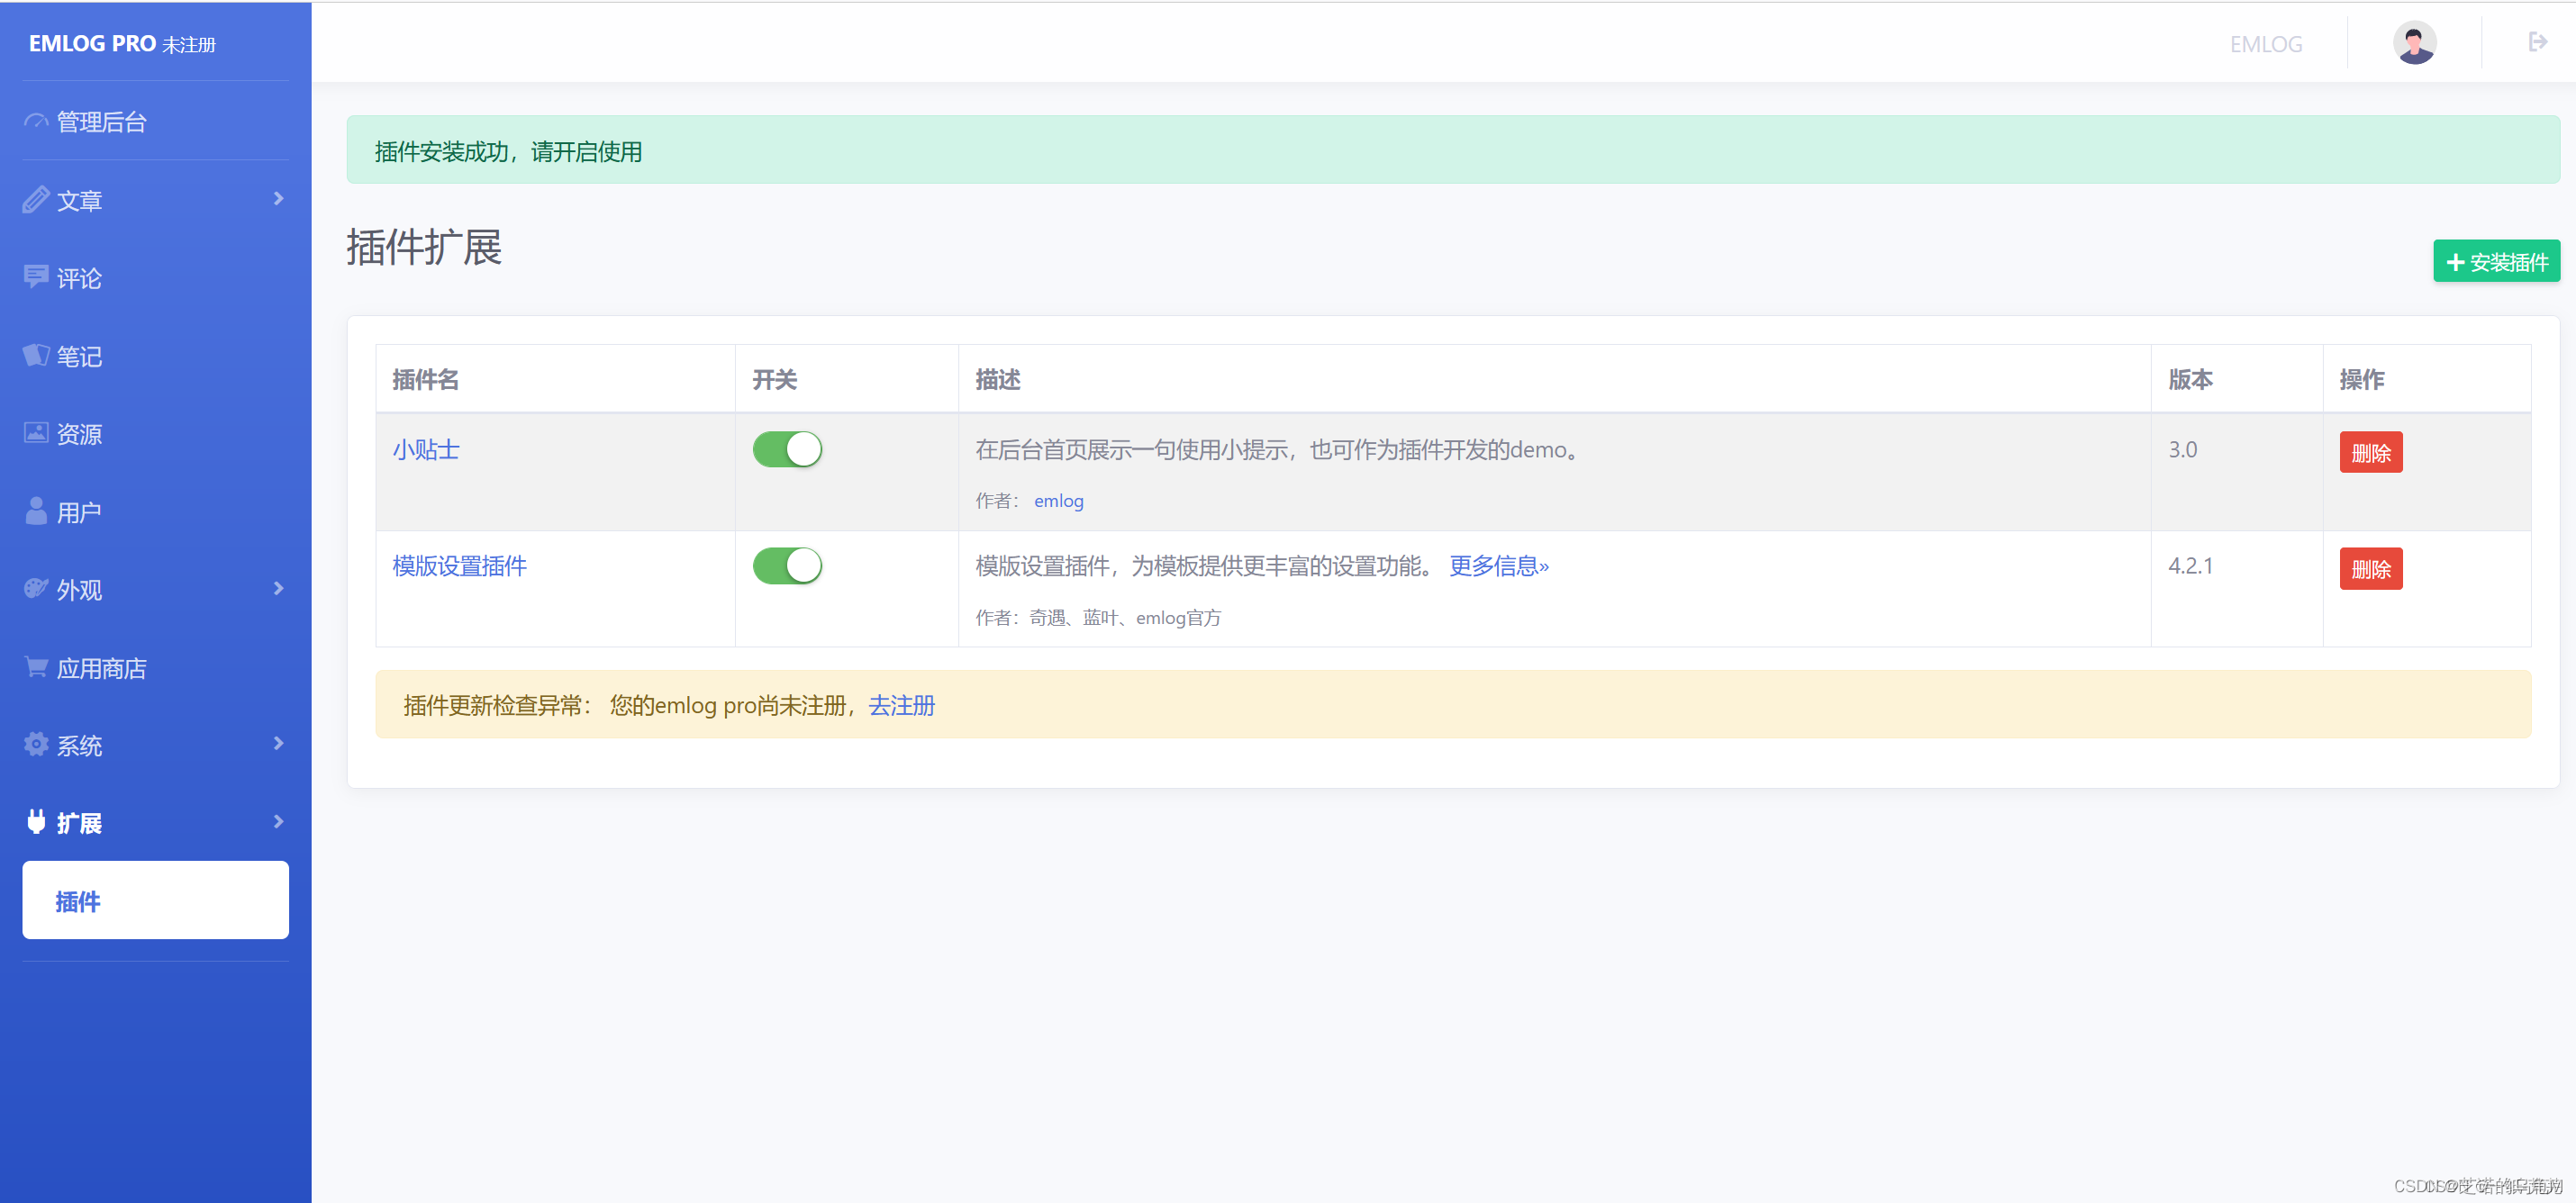This screenshot has height=1203, width=2576.
Task: Click the user silhouette icon for 用户
Action: (36, 511)
